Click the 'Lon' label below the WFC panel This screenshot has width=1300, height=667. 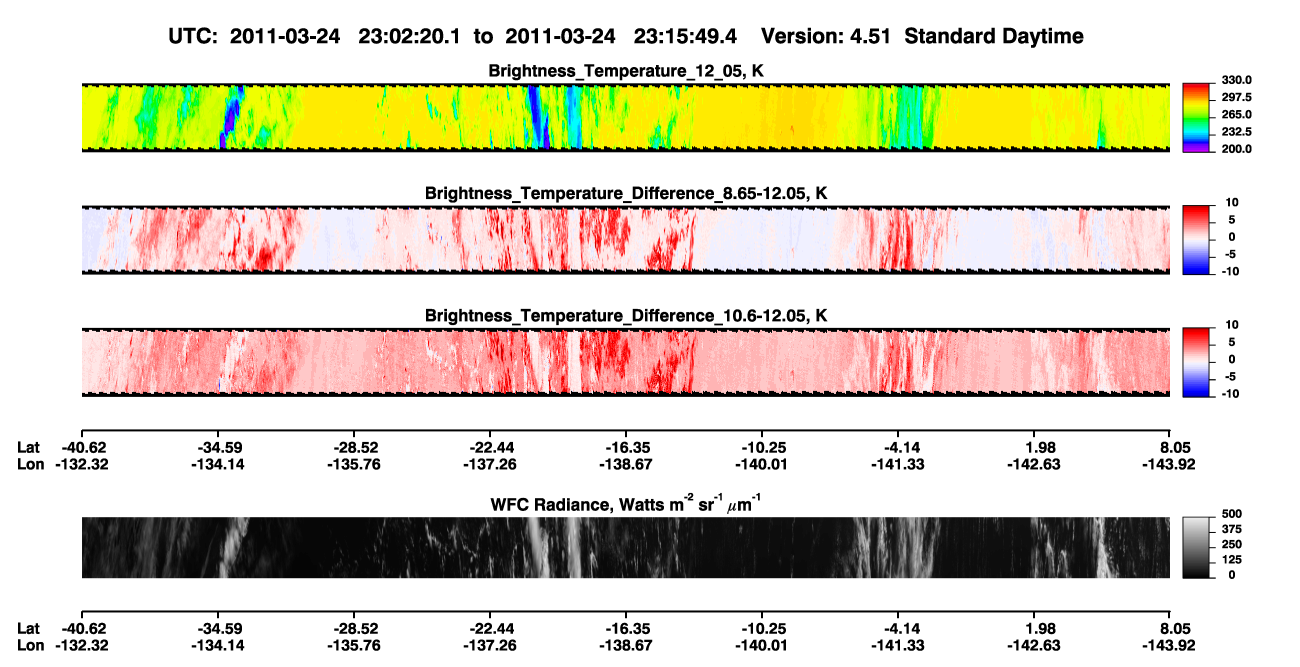pos(30,644)
